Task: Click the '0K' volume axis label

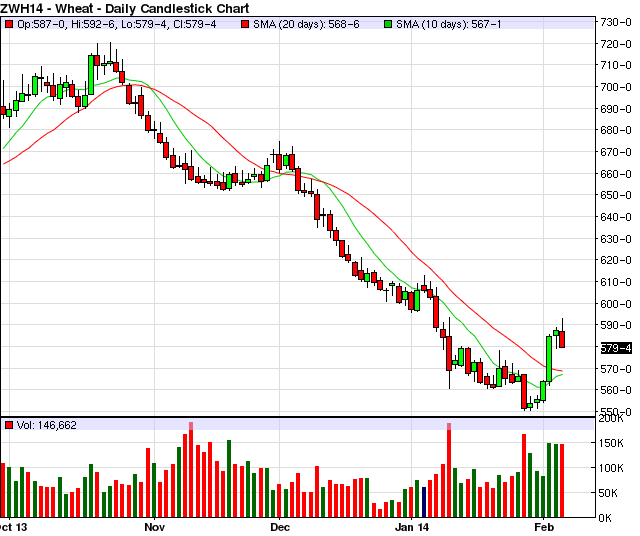Action: 605,518
